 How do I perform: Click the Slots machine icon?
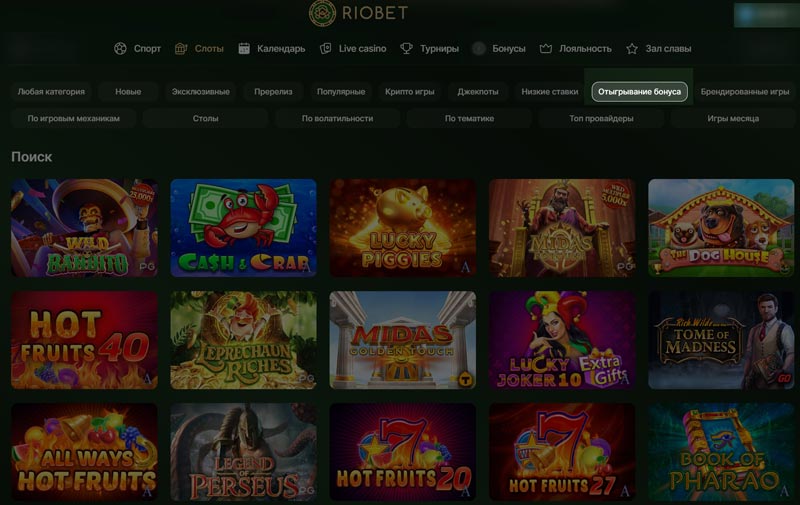(181, 48)
